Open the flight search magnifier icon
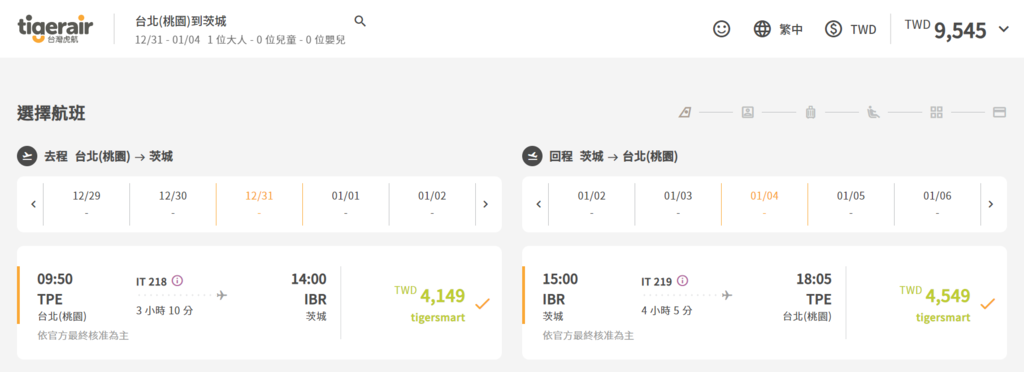The image size is (1024, 372). (360, 21)
